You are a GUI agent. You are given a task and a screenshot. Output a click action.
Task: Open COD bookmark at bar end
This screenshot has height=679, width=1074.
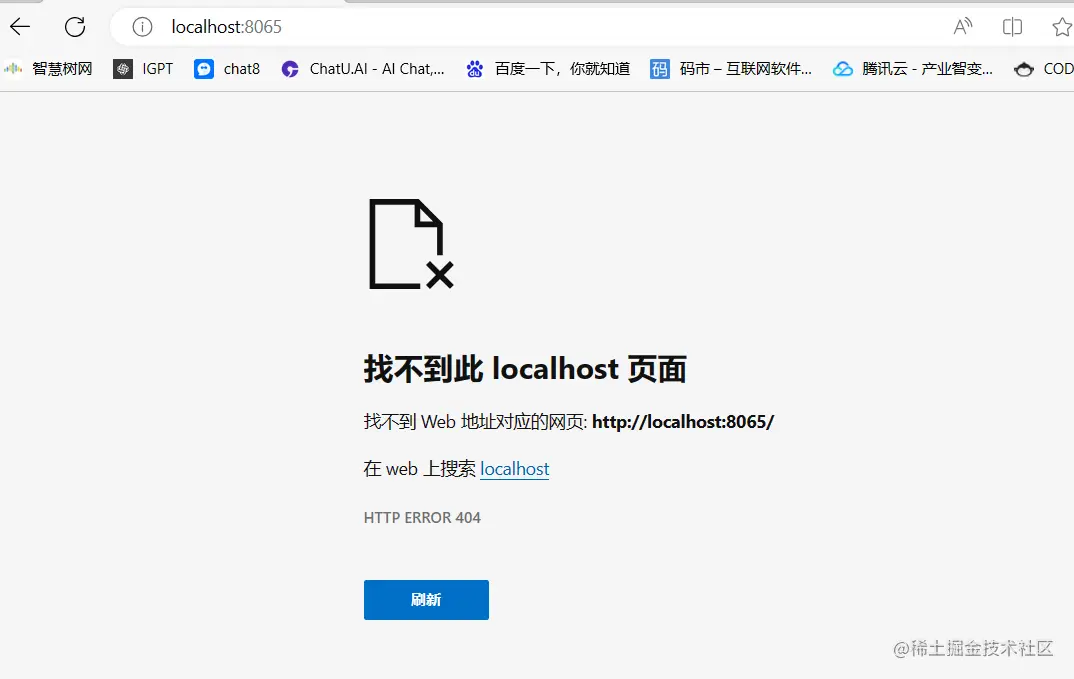click(1044, 69)
